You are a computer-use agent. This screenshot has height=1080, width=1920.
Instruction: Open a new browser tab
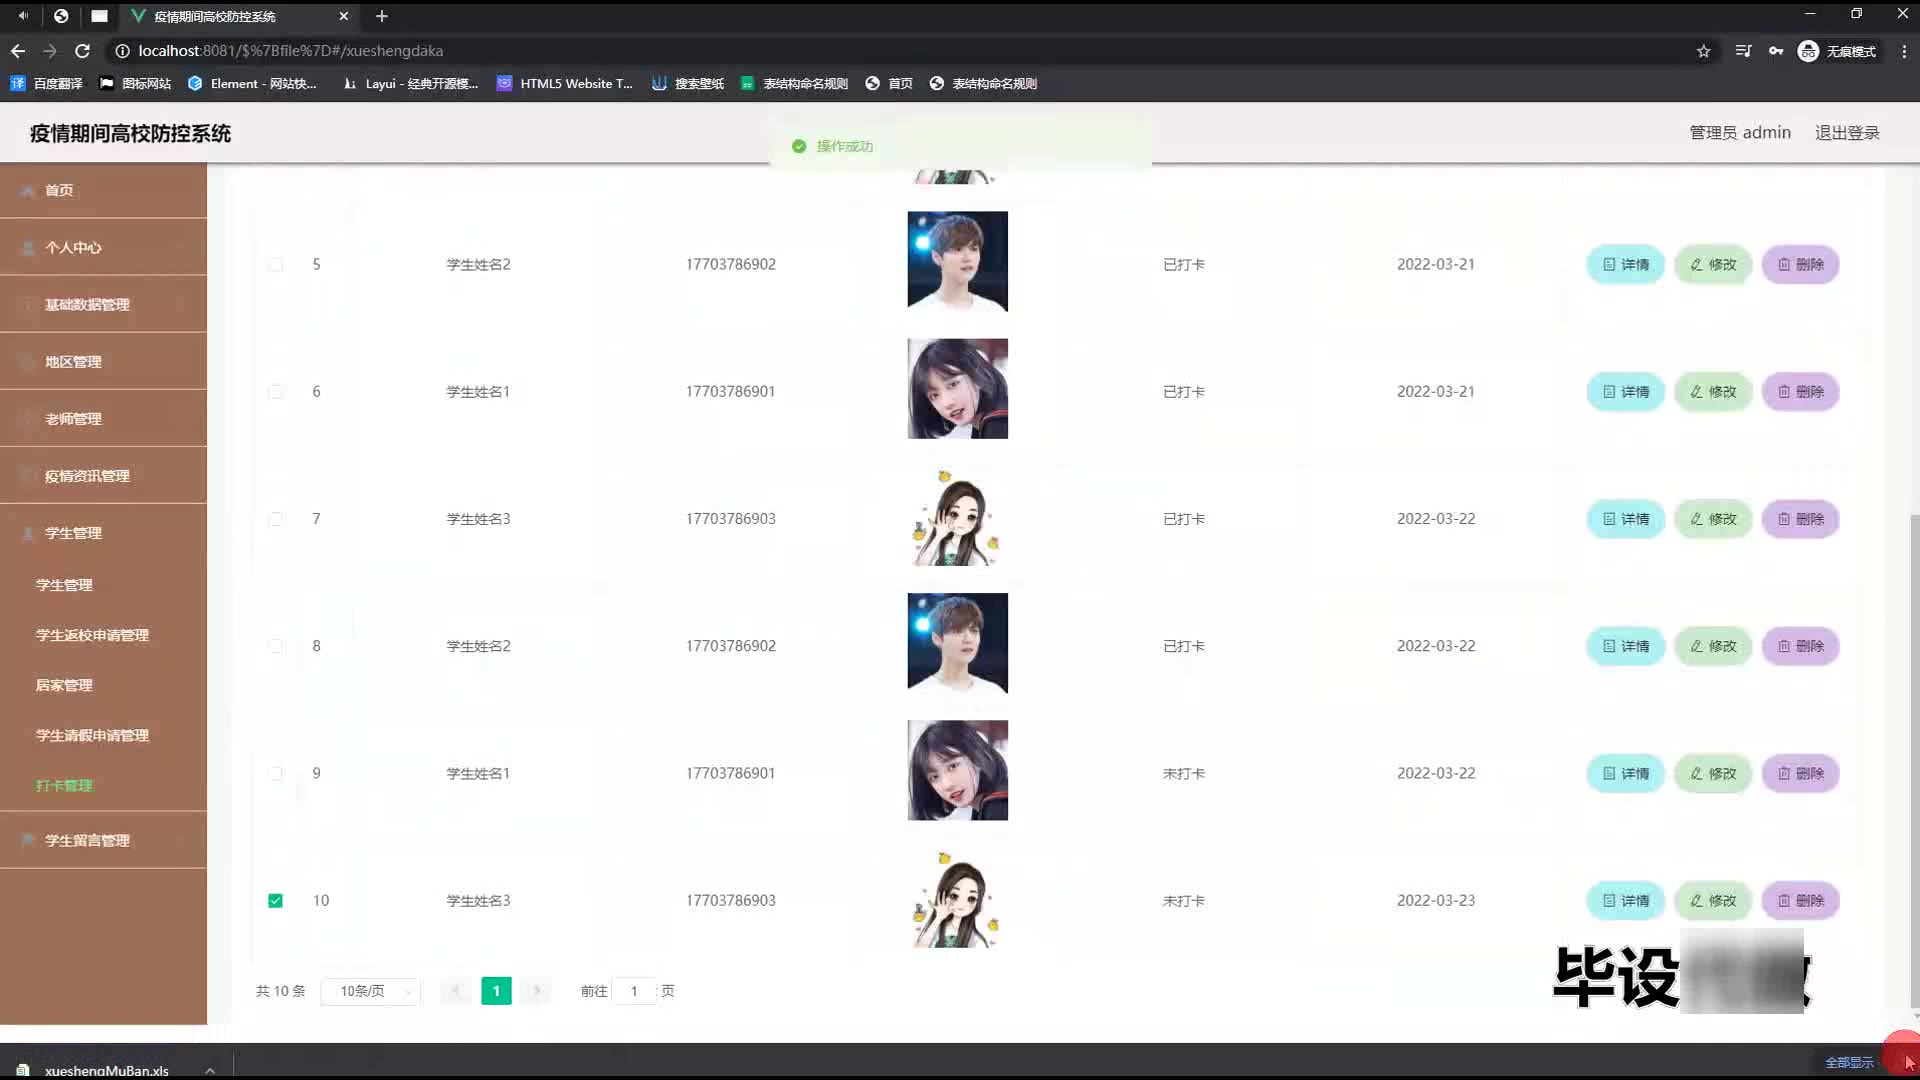point(381,16)
